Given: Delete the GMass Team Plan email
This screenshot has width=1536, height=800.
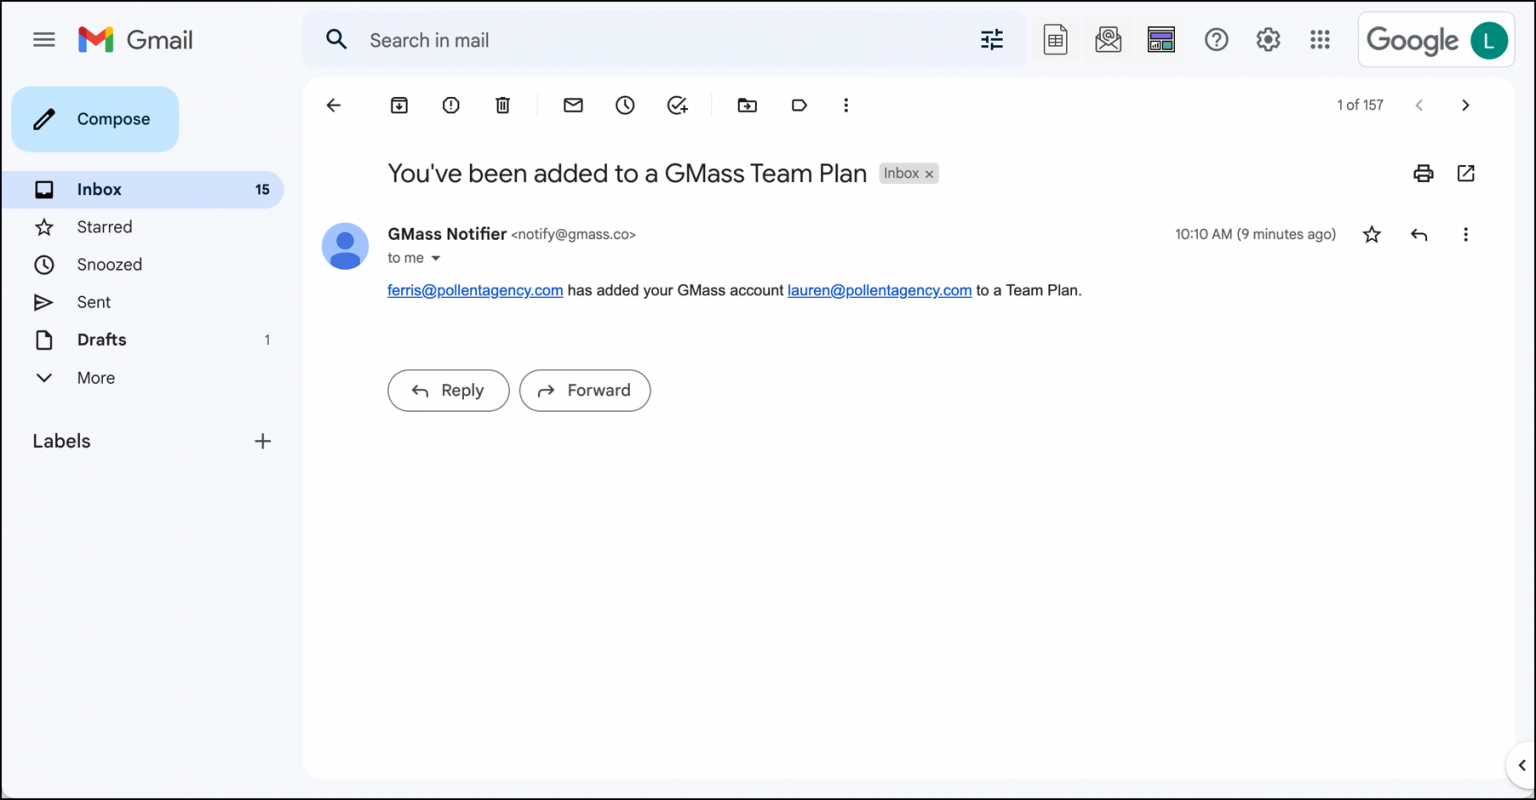Looking at the screenshot, I should click(x=502, y=105).
